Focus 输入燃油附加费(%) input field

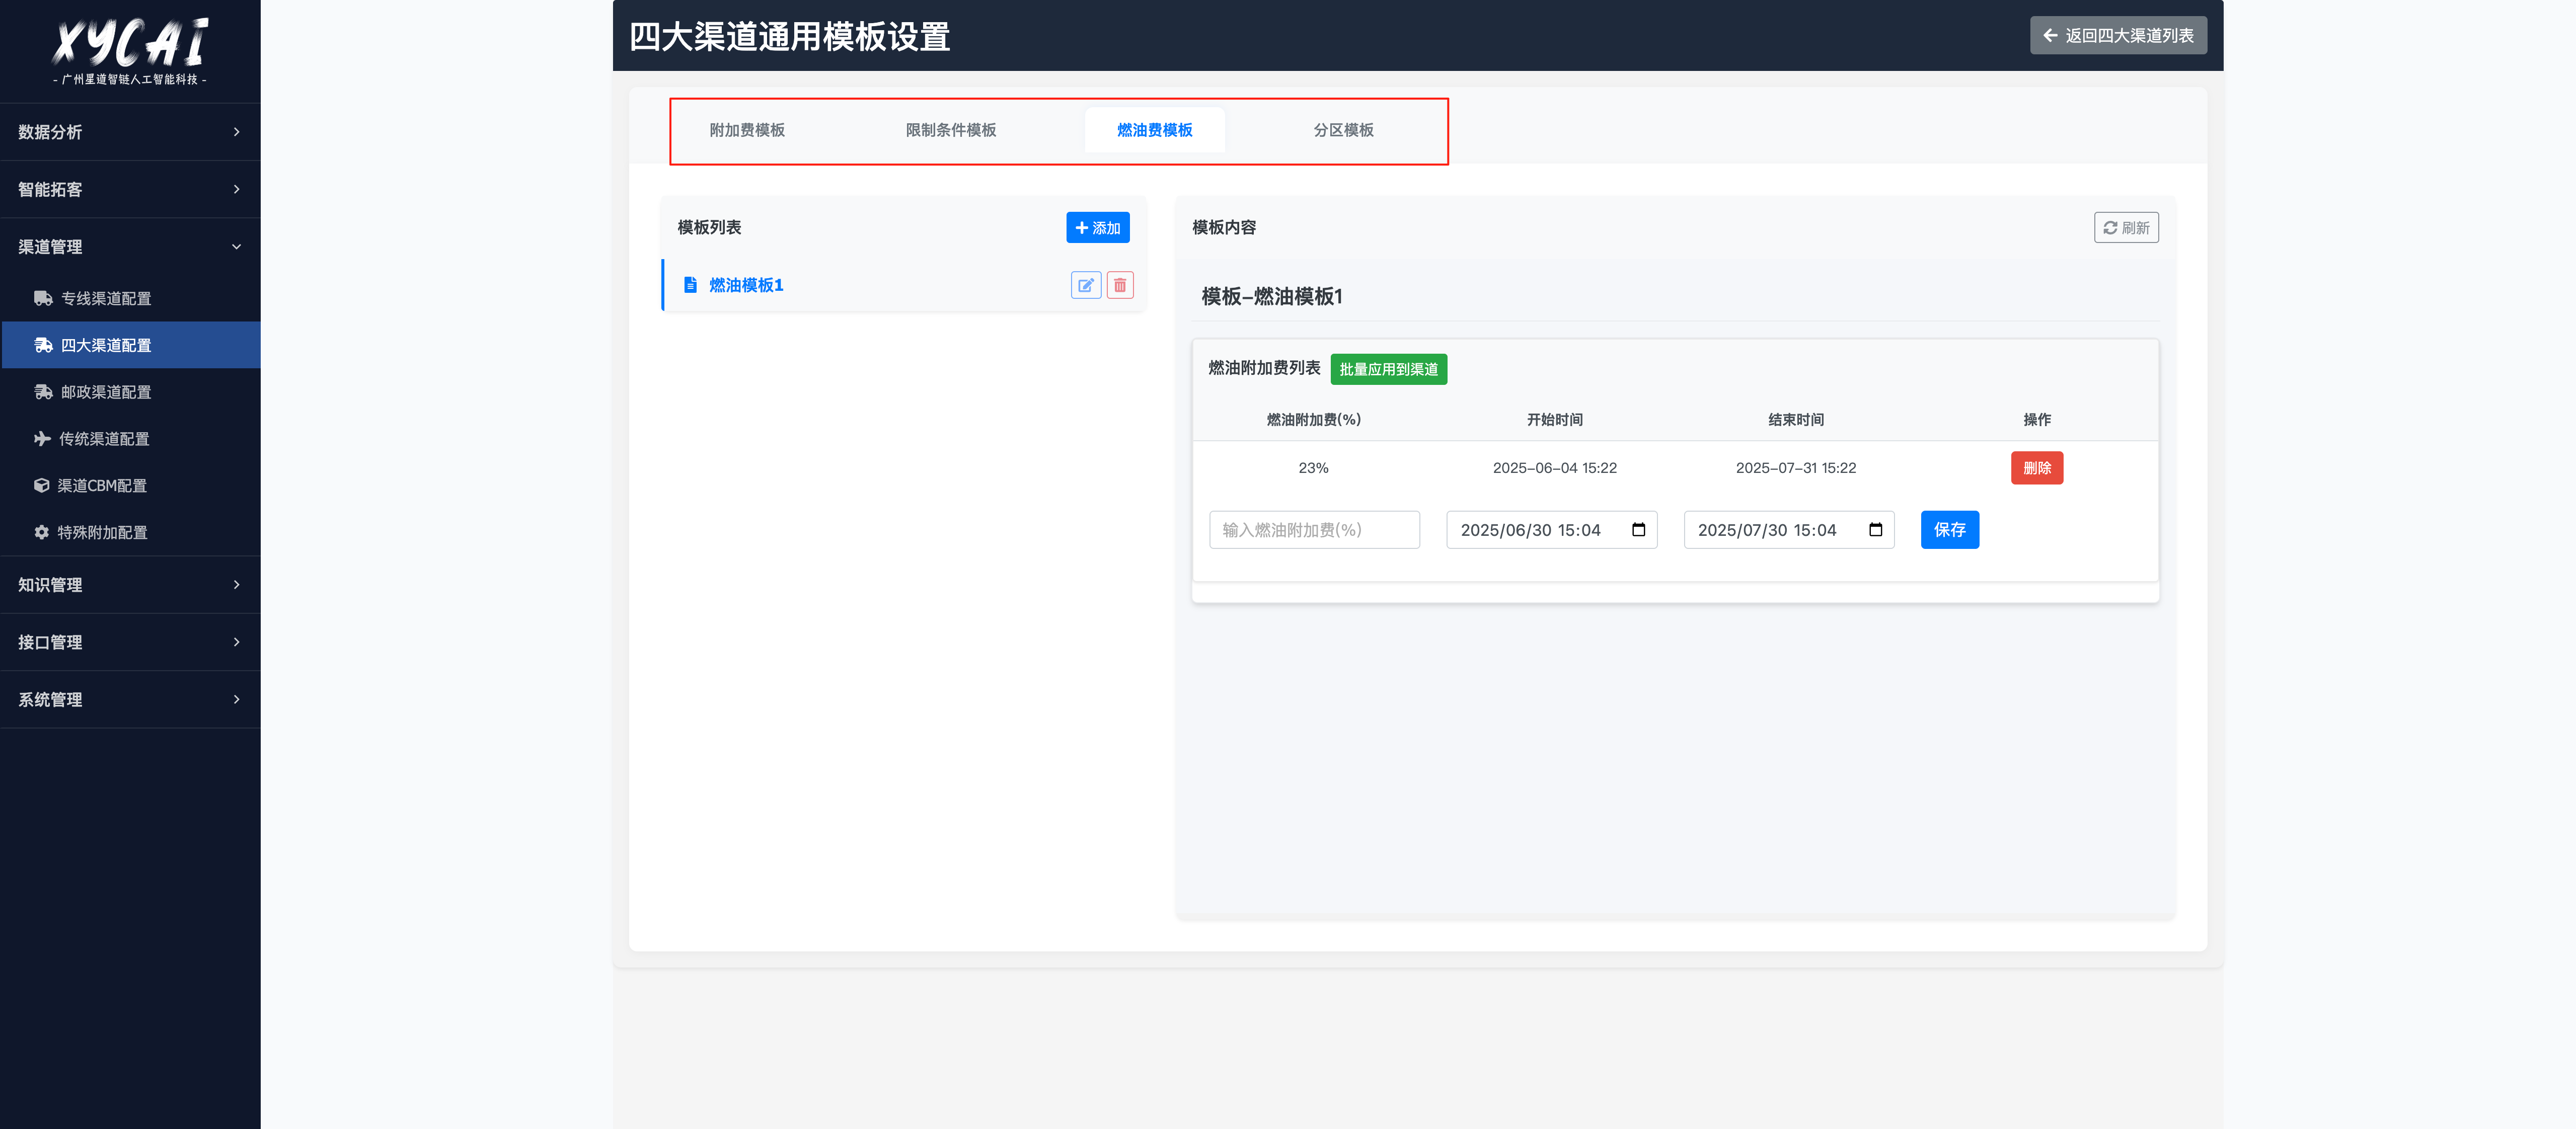coord(1314,530)
